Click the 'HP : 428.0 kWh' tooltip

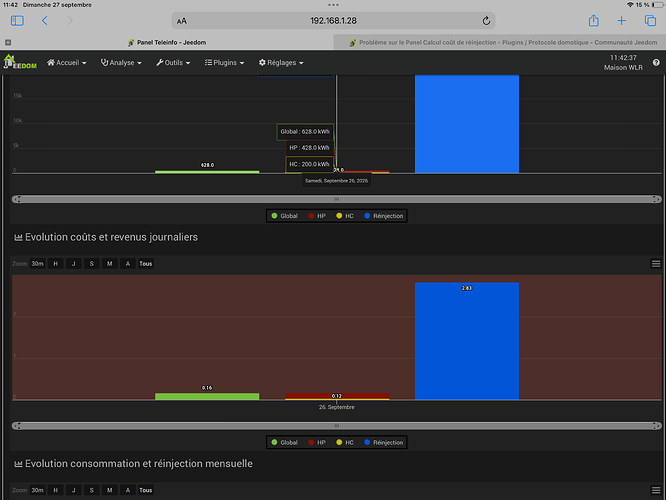point(309,148)
